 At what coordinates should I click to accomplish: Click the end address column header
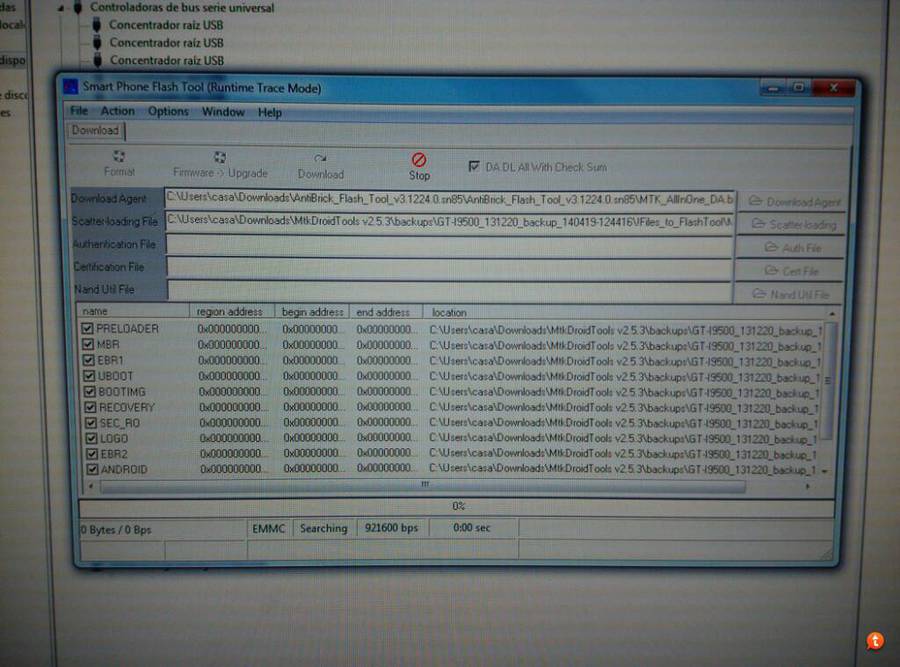[386, 312]
